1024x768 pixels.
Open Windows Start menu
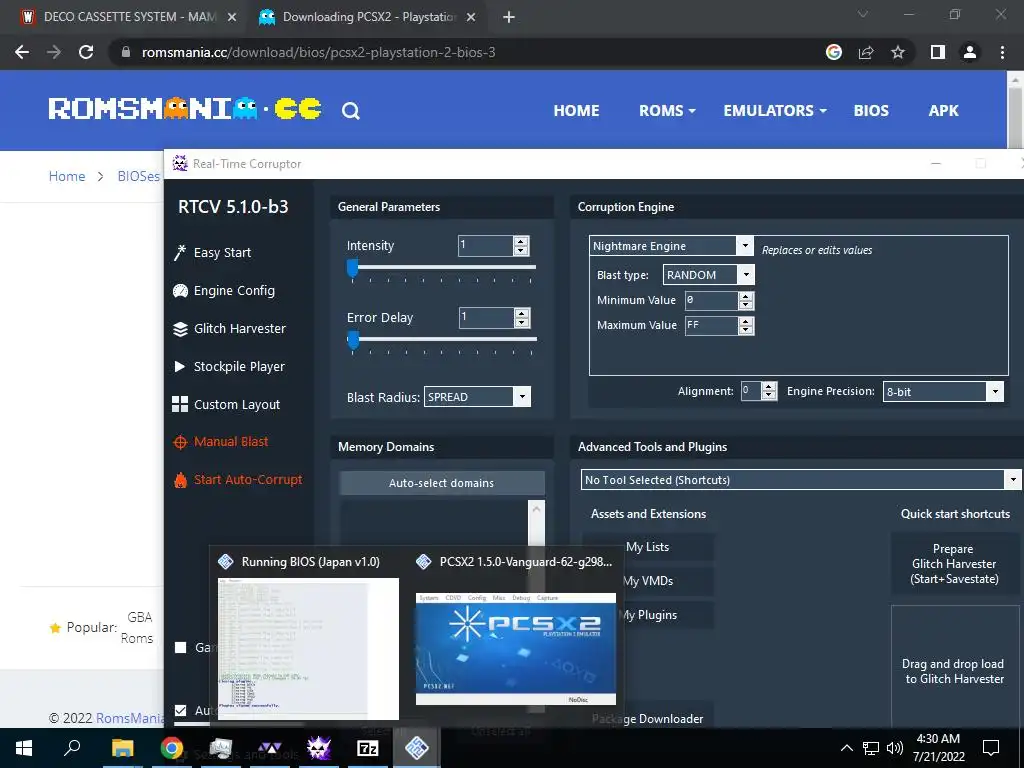point(24,748)
